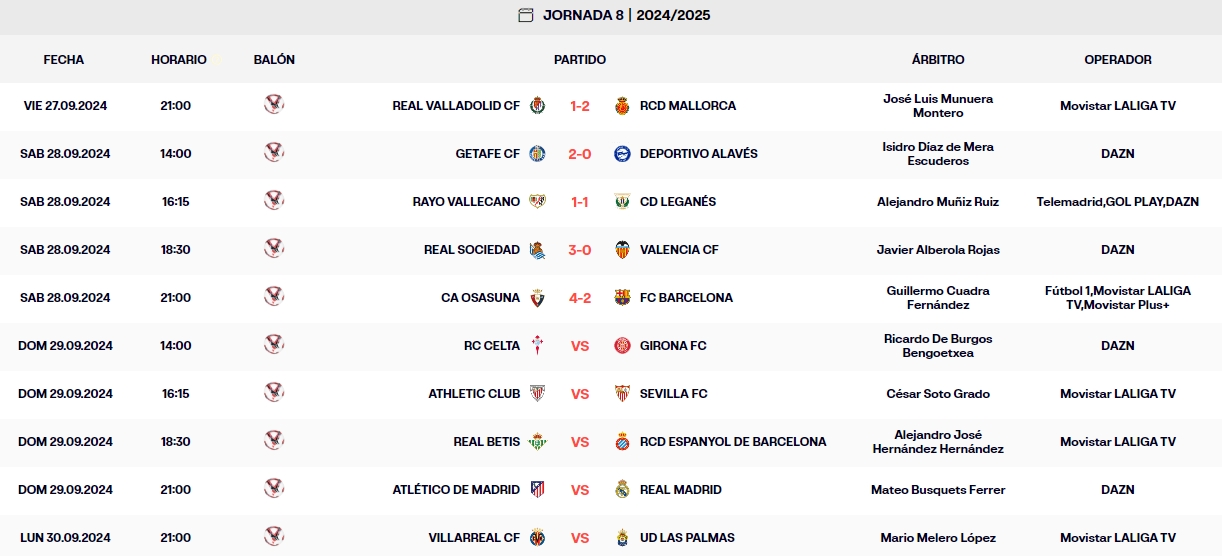Open the 1-2 Valladolid vs Mallorca result

(580, 106)
